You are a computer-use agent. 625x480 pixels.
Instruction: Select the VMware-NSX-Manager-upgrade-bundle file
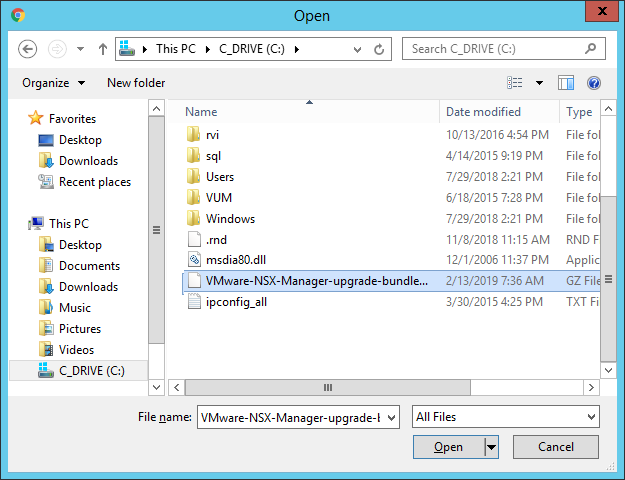[x=391, y=281]
